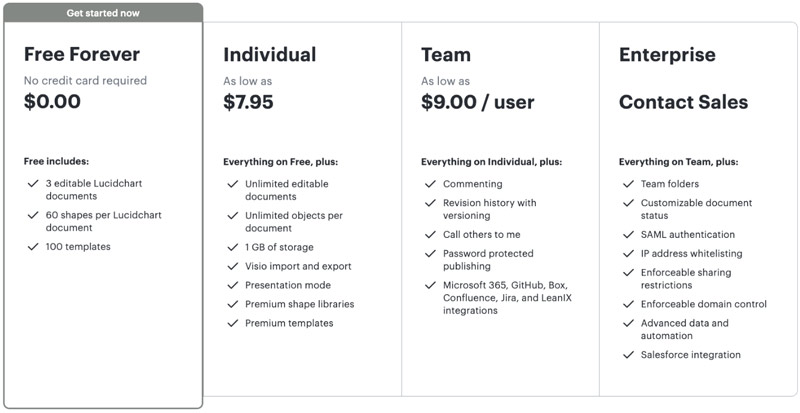Click checkmark beside 1 GB of storage
The width and height of the screenshot is (800, 413).
coord(233,247)
